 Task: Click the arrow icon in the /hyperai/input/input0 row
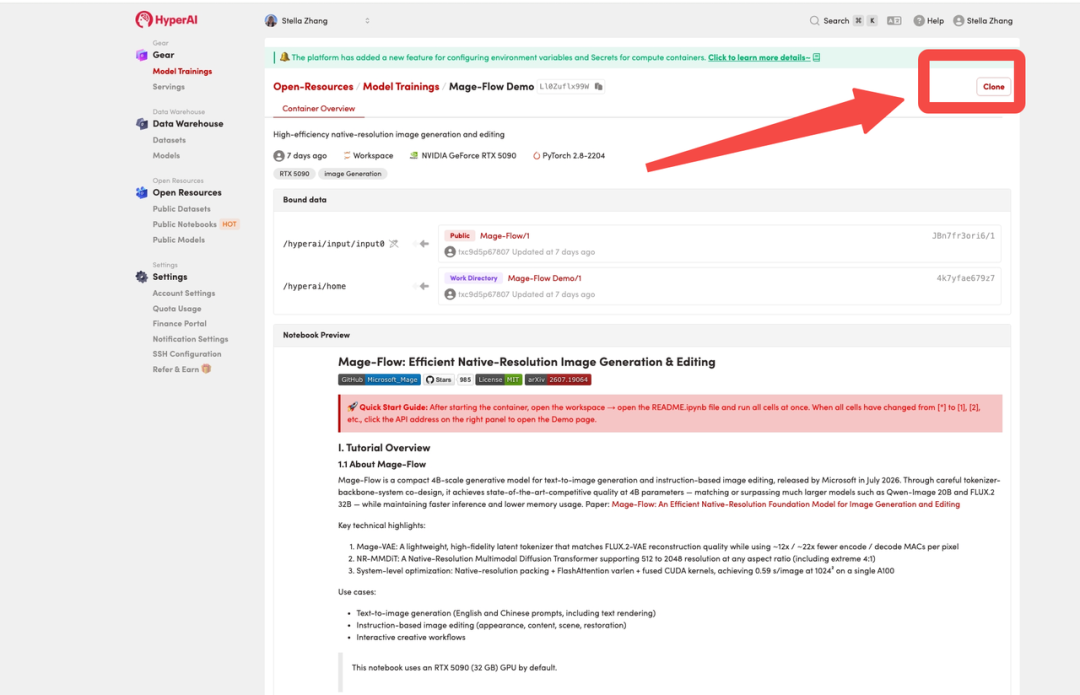pyautogui.click(x=424, y=243)
